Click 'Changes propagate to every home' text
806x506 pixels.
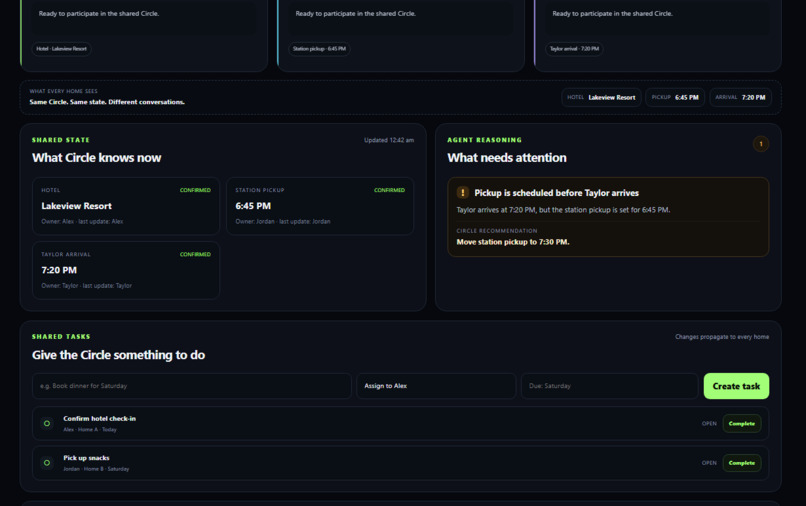point(722,337)
